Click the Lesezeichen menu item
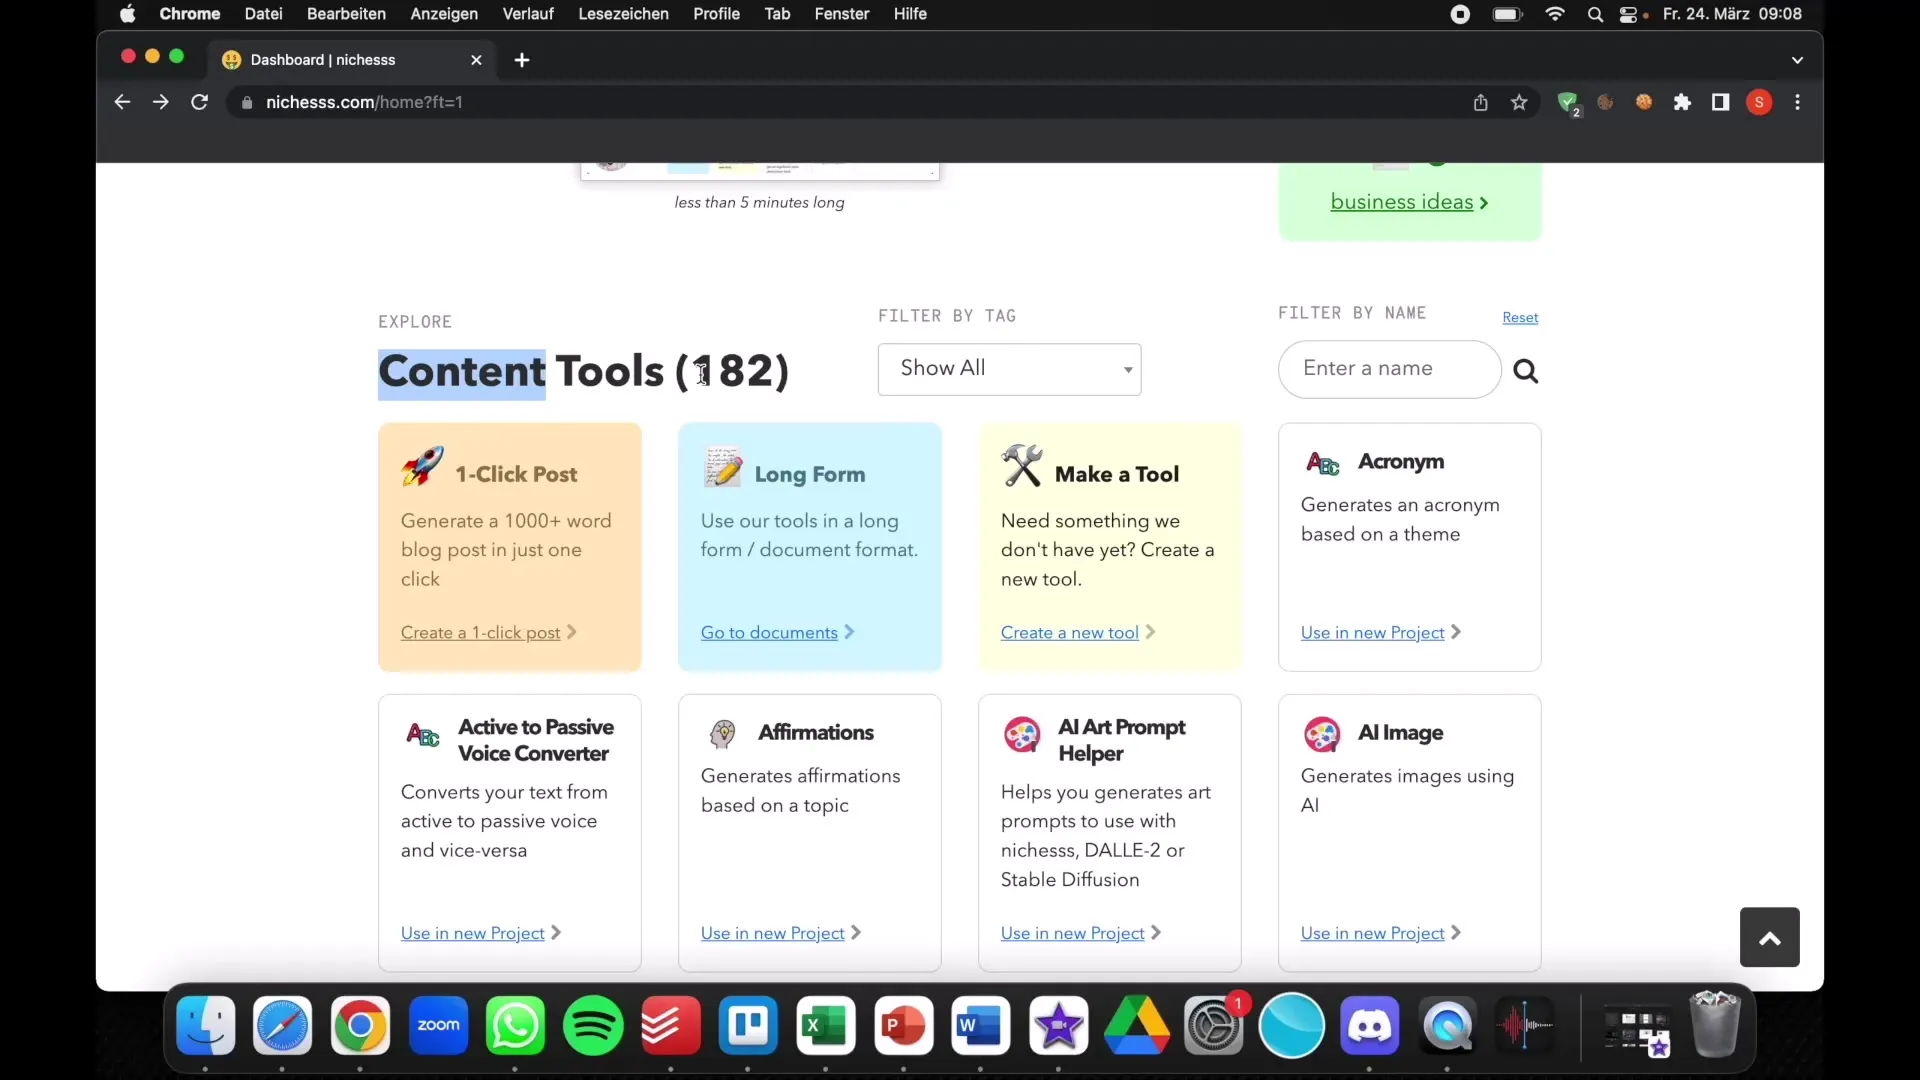The image size is (1920, 1080). [x=622, y=13]
